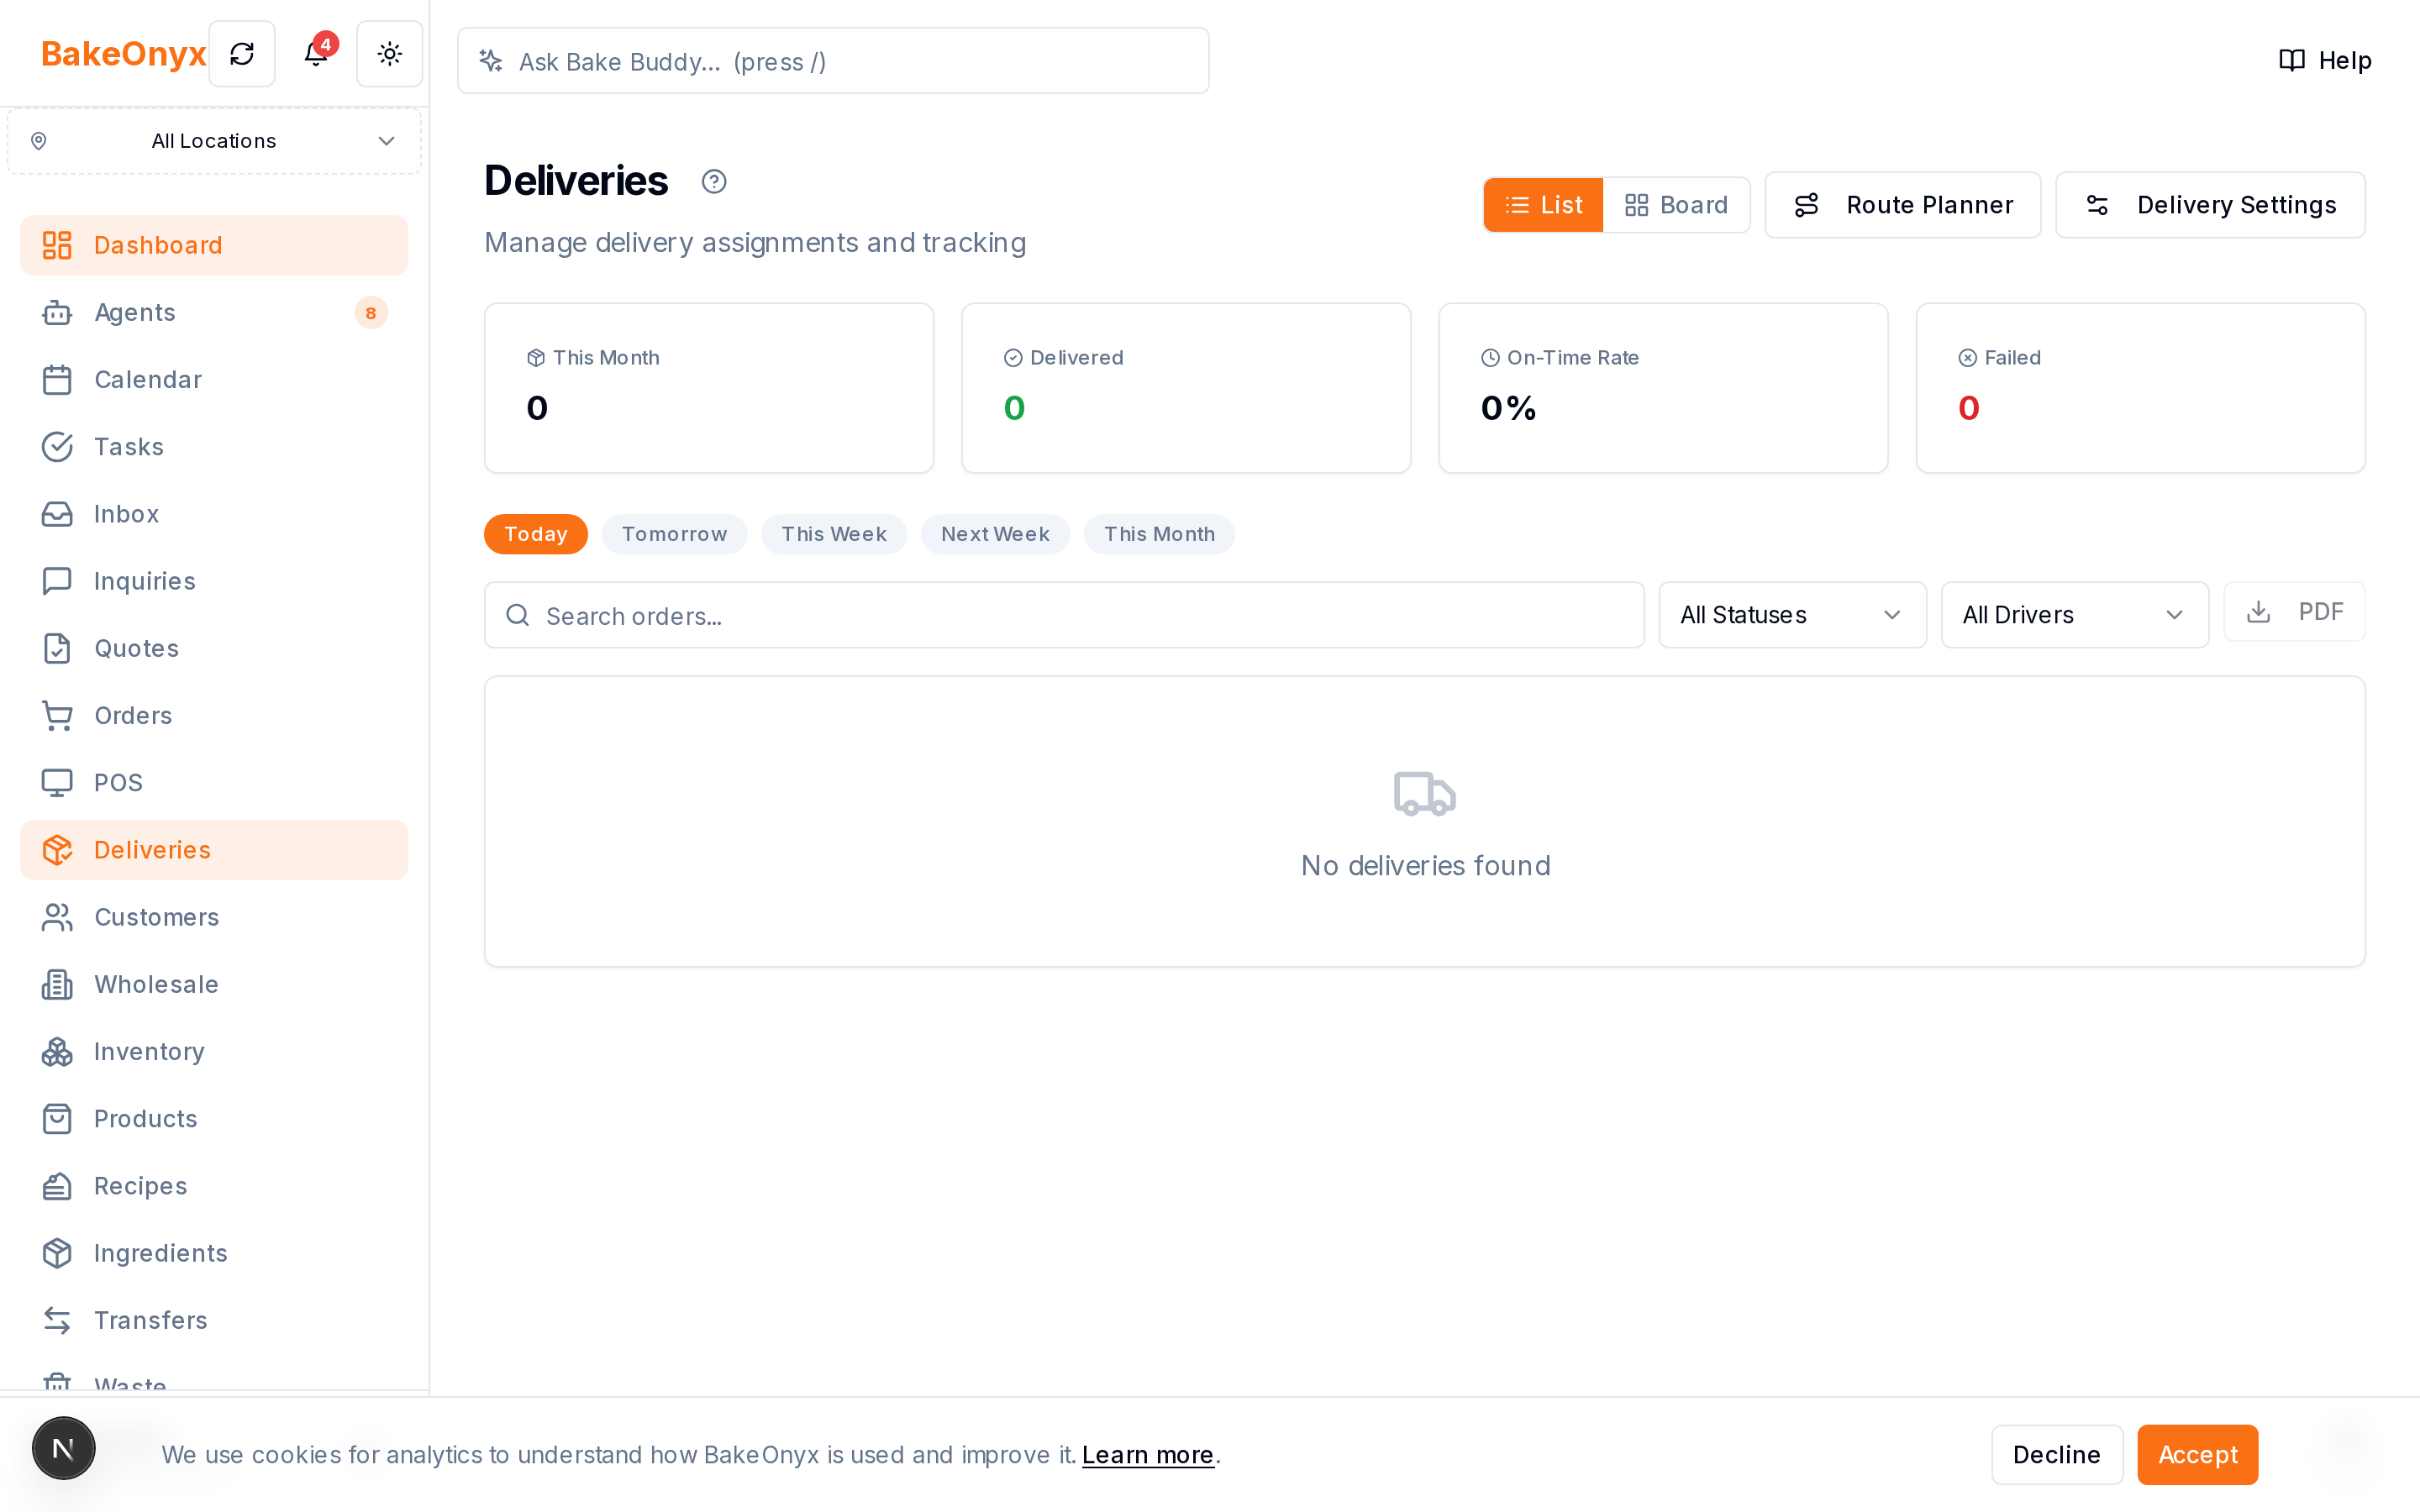
Task: Click the refresh sync icon button
Action: 242,54
